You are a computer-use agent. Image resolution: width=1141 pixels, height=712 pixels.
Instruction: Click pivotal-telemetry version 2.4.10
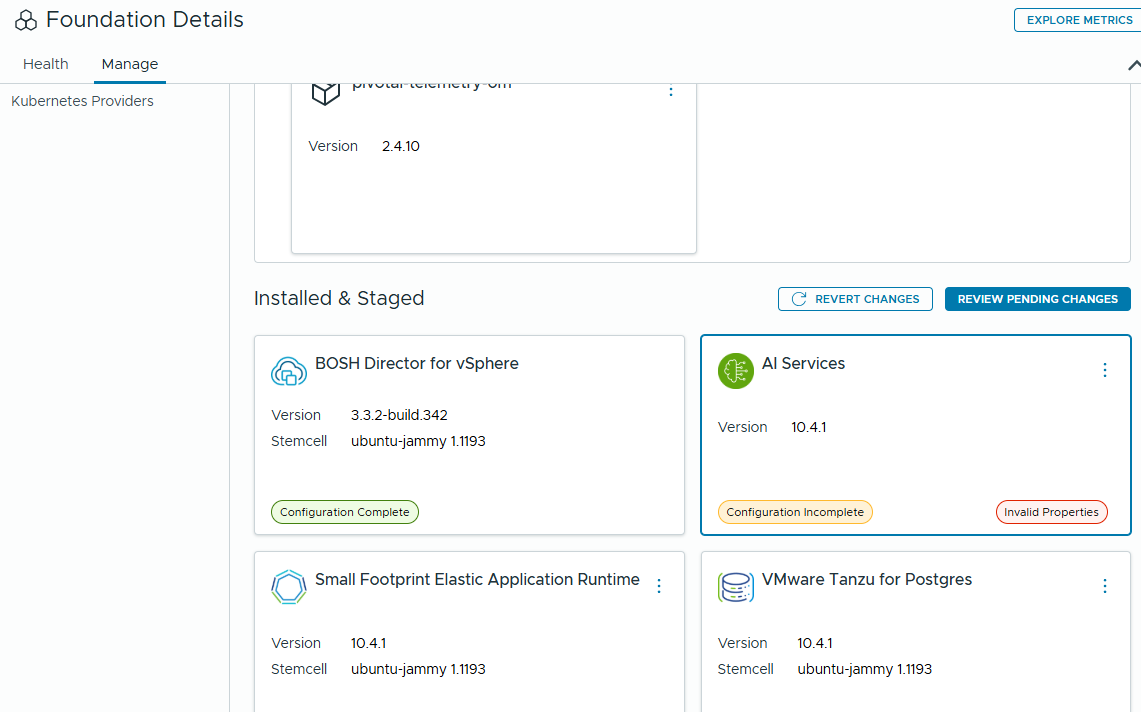(x=400, y=146)
